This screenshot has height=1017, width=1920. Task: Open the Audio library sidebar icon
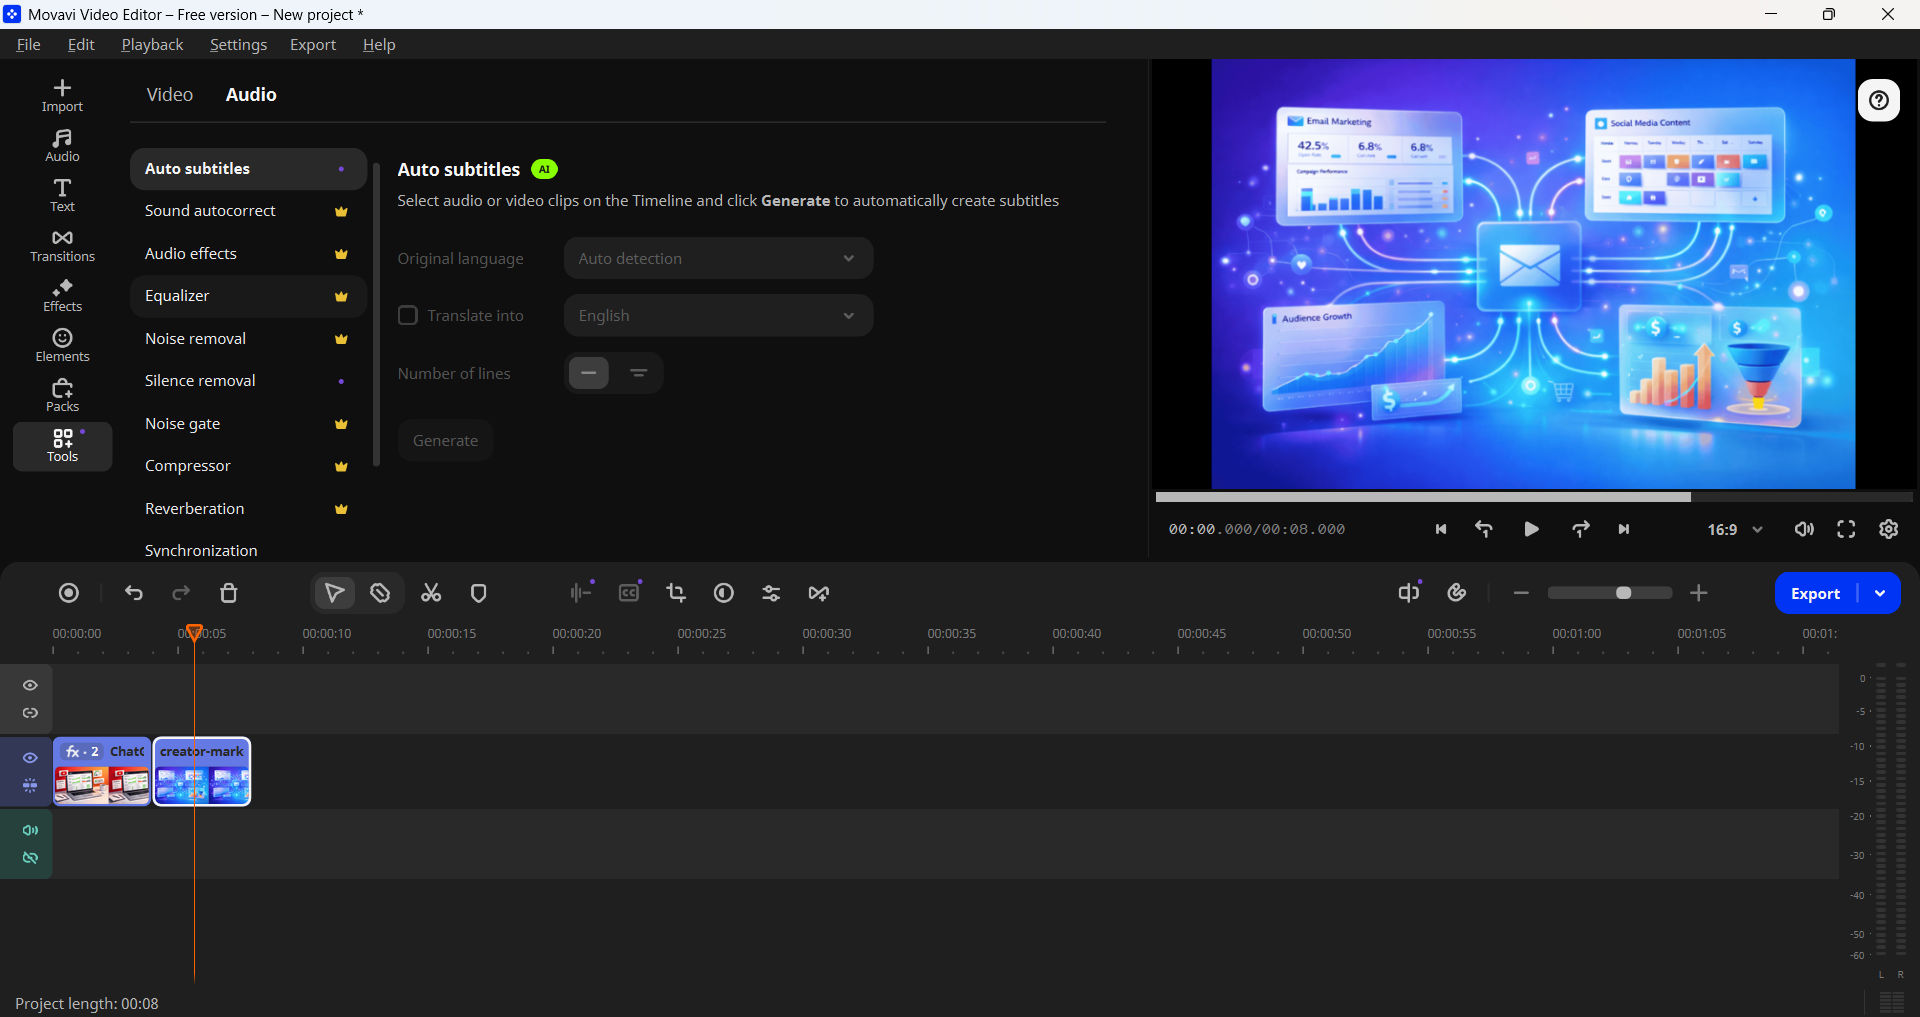62,146
